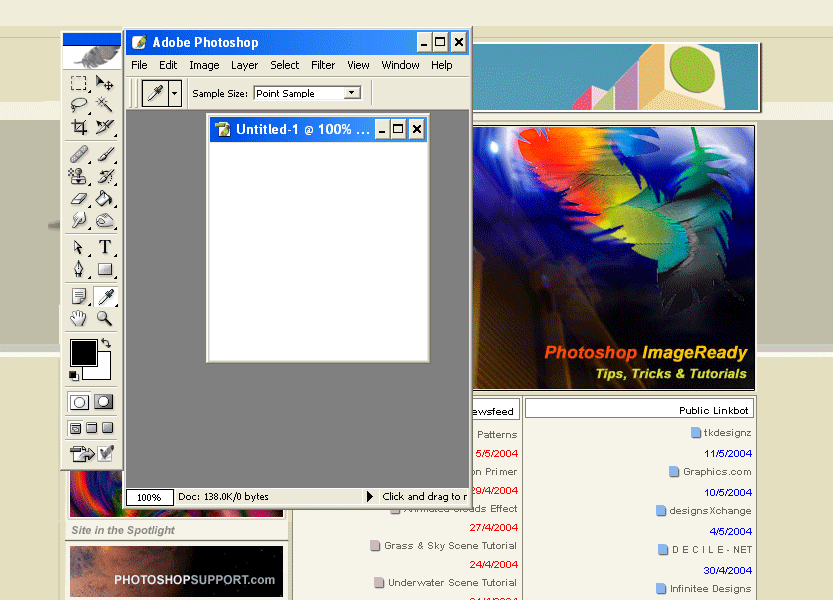Open the Infinitee Designs link
Viewport: 833px width, 600px height.
tap(710, 588)
